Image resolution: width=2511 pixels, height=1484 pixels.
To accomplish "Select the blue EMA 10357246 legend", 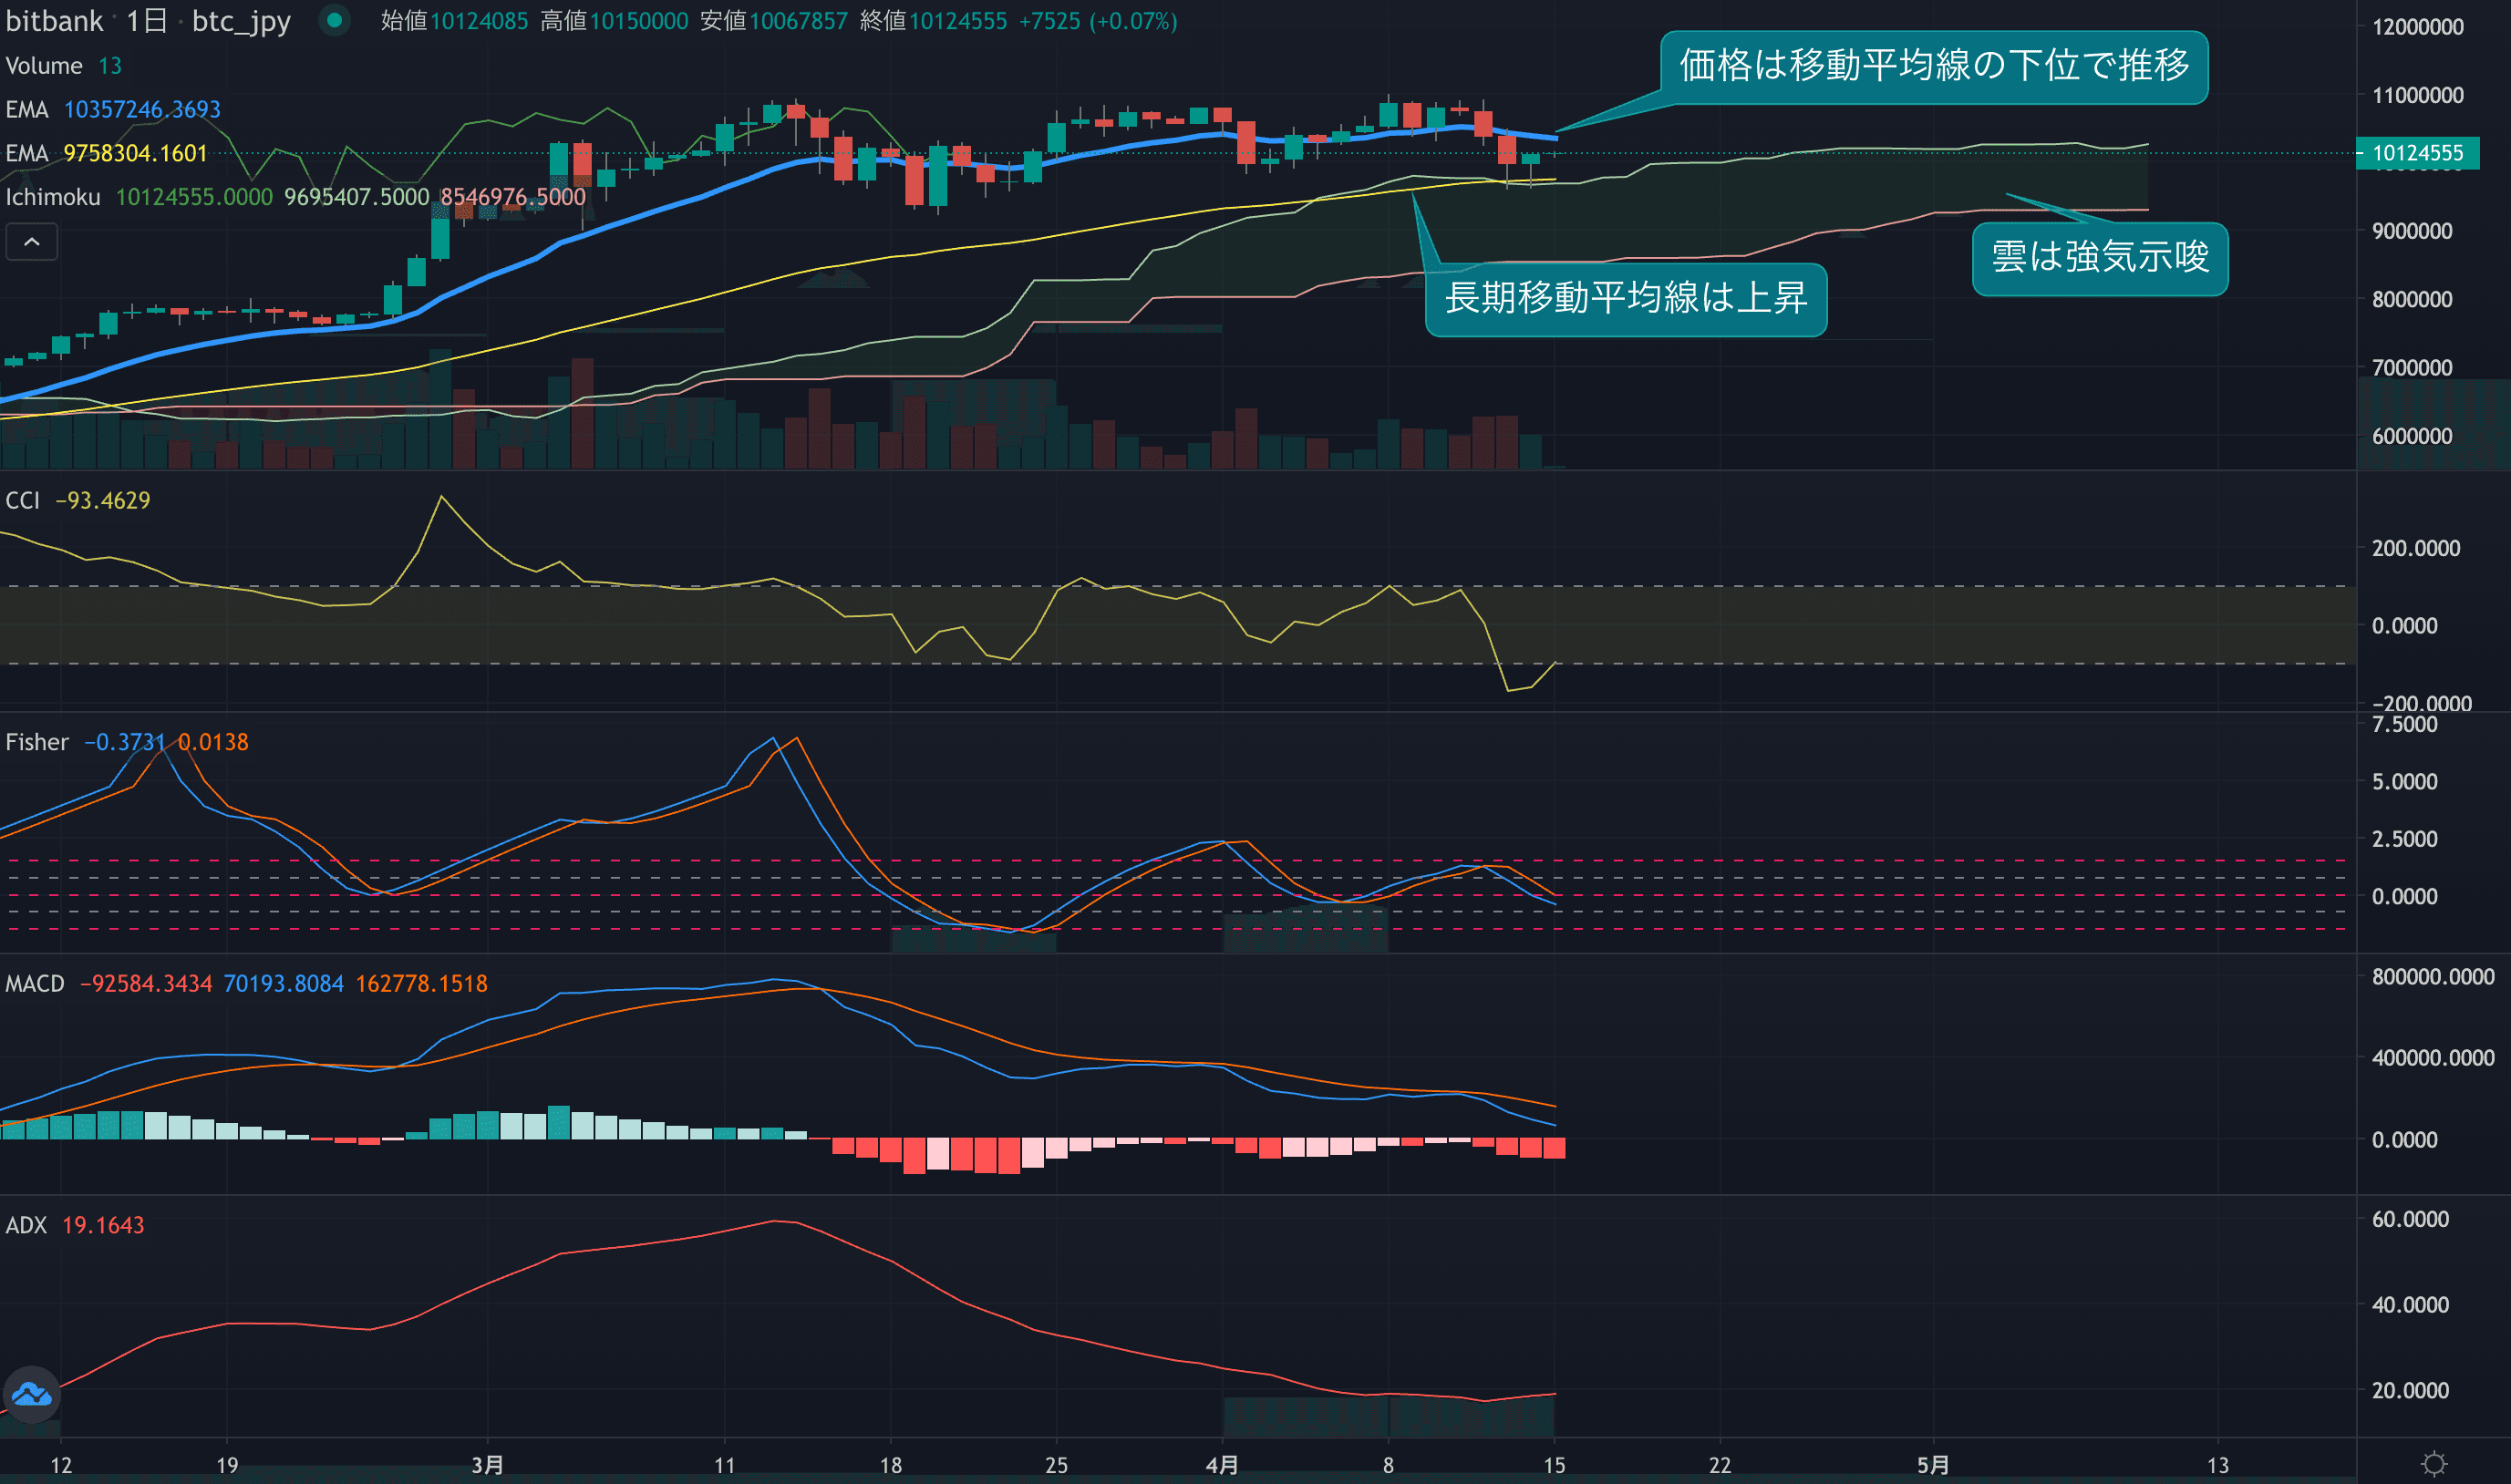I will (x=27, y=110).
